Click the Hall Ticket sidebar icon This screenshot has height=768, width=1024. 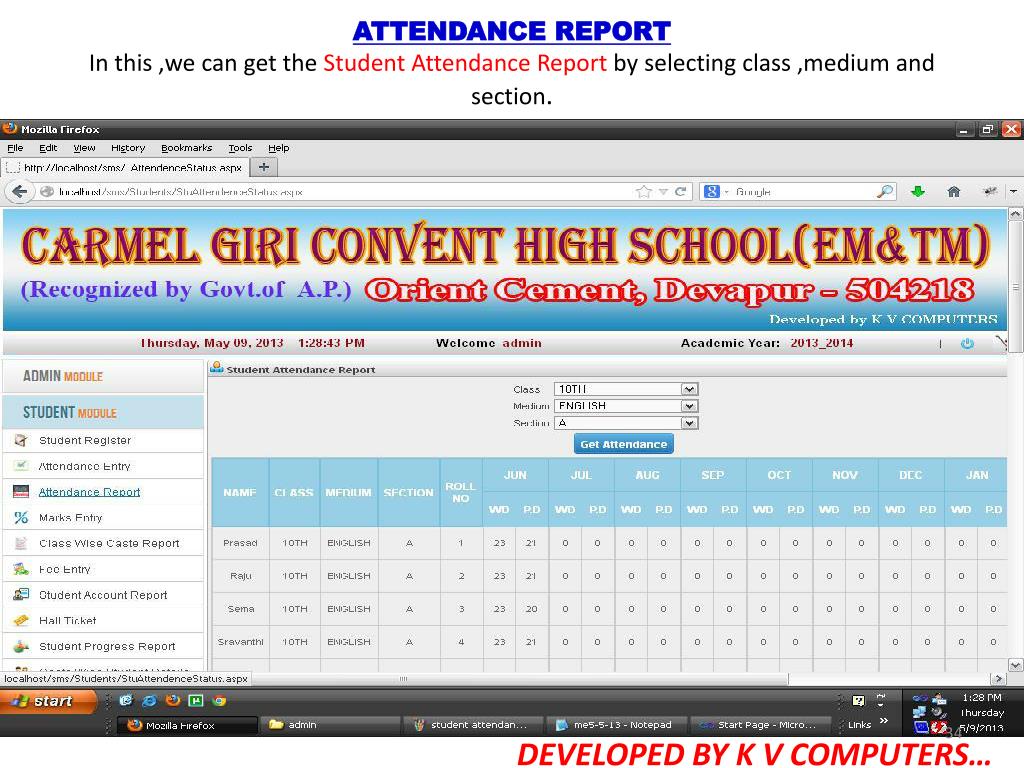pos(21,620)
